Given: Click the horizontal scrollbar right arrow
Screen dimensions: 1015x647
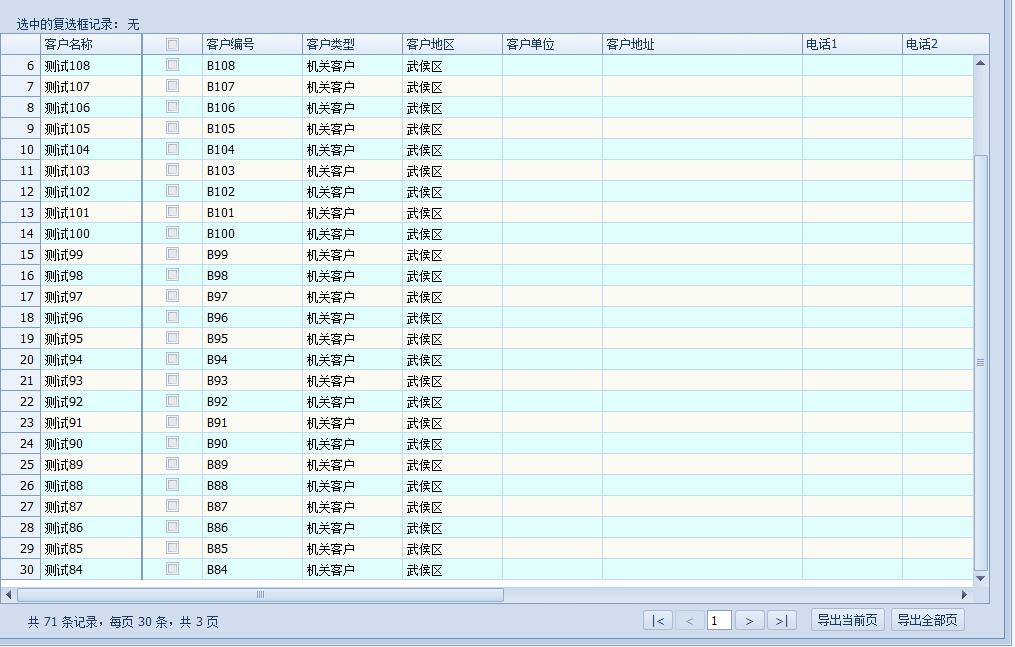Looking at the screenshot, I should point(962,592).
